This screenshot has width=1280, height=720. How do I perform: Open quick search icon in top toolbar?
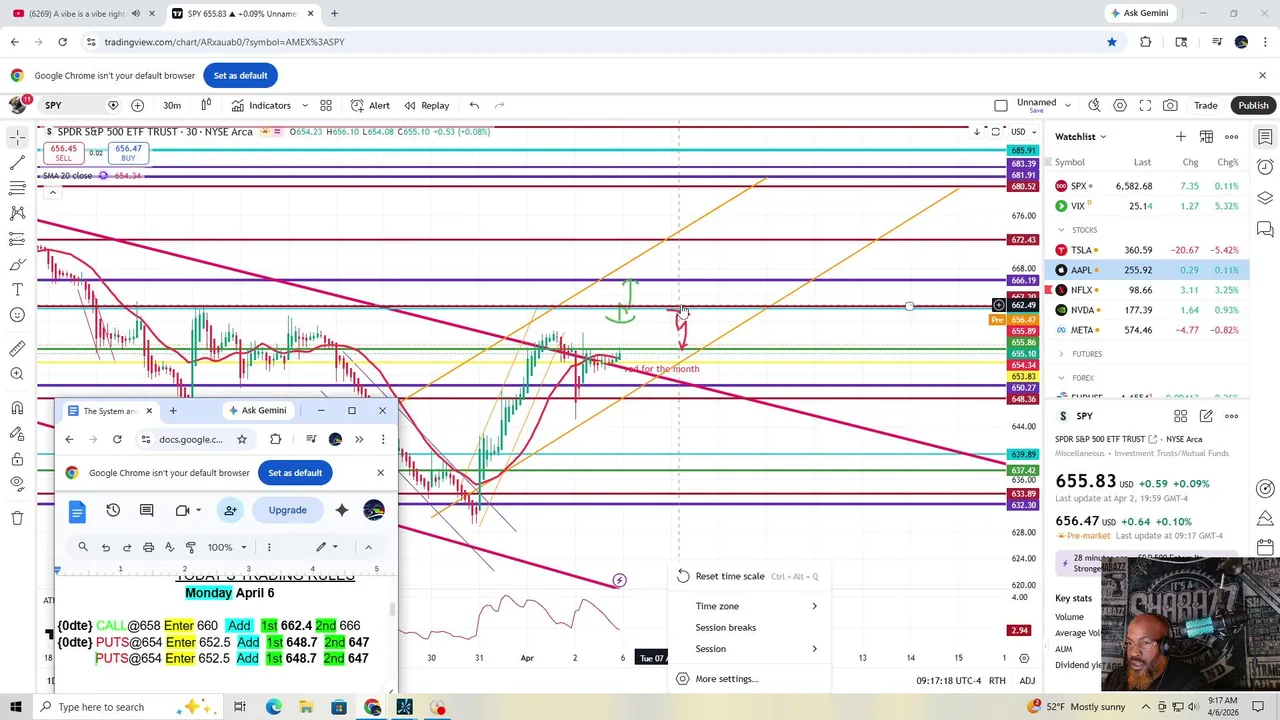tap(1094, 105)
